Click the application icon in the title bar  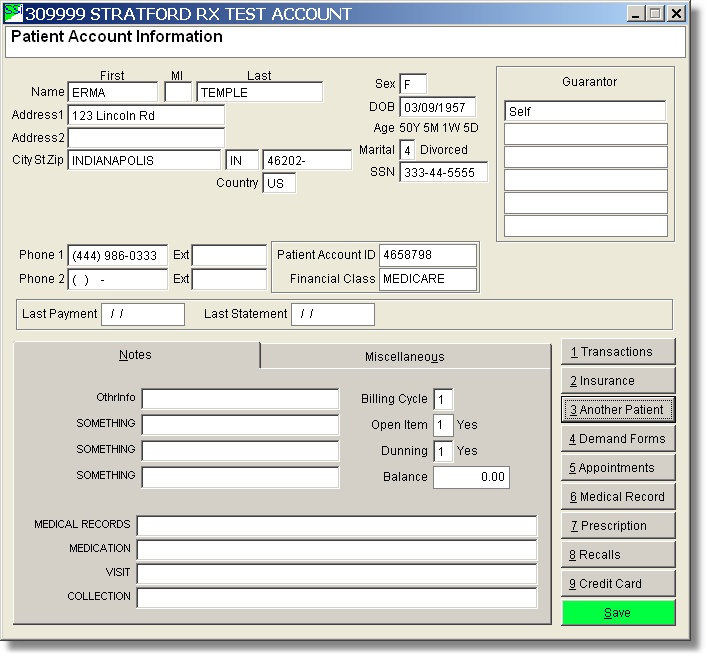click(15, 14)
